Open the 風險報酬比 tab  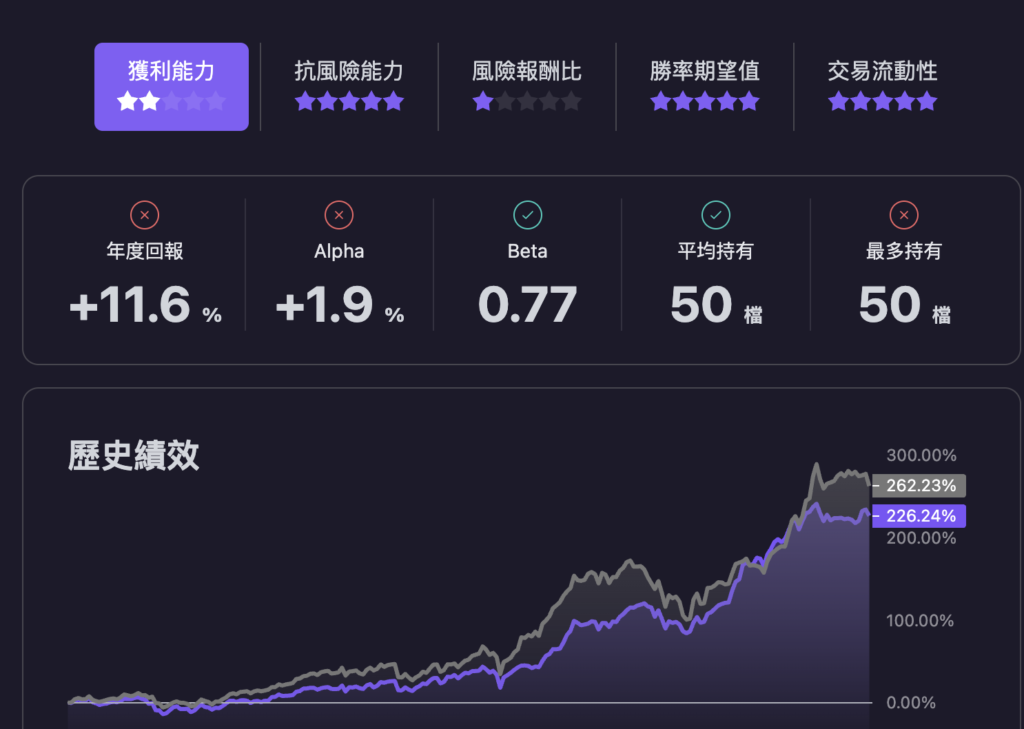click(527, 71)
